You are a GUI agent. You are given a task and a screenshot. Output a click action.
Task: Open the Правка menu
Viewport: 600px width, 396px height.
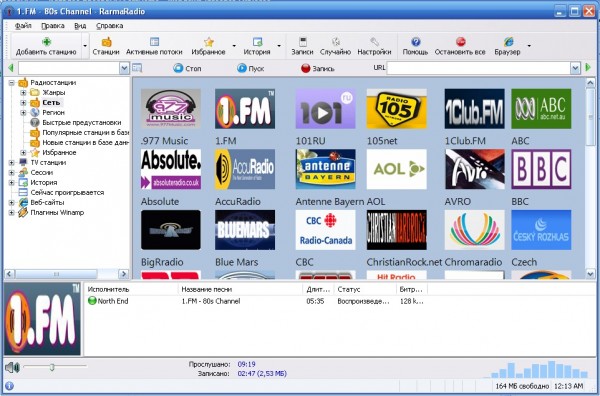(53, 26)
